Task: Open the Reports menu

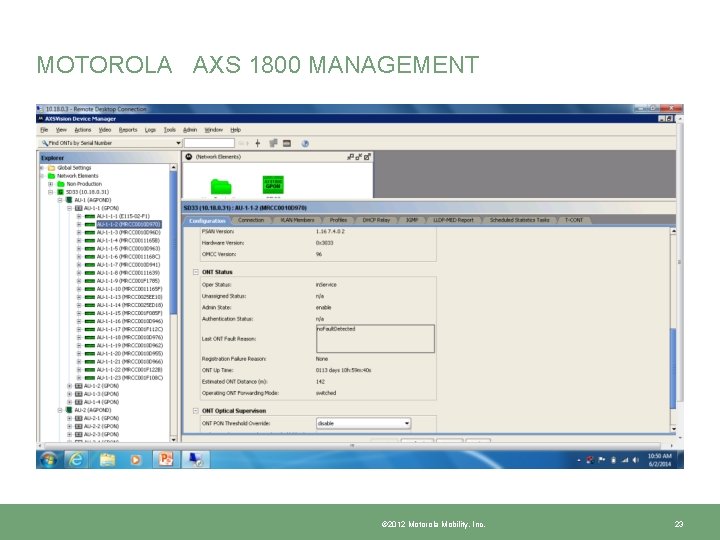Action: tap(128, 130)
